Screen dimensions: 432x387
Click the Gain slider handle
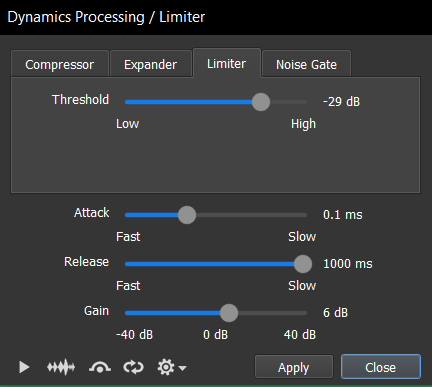229,313
